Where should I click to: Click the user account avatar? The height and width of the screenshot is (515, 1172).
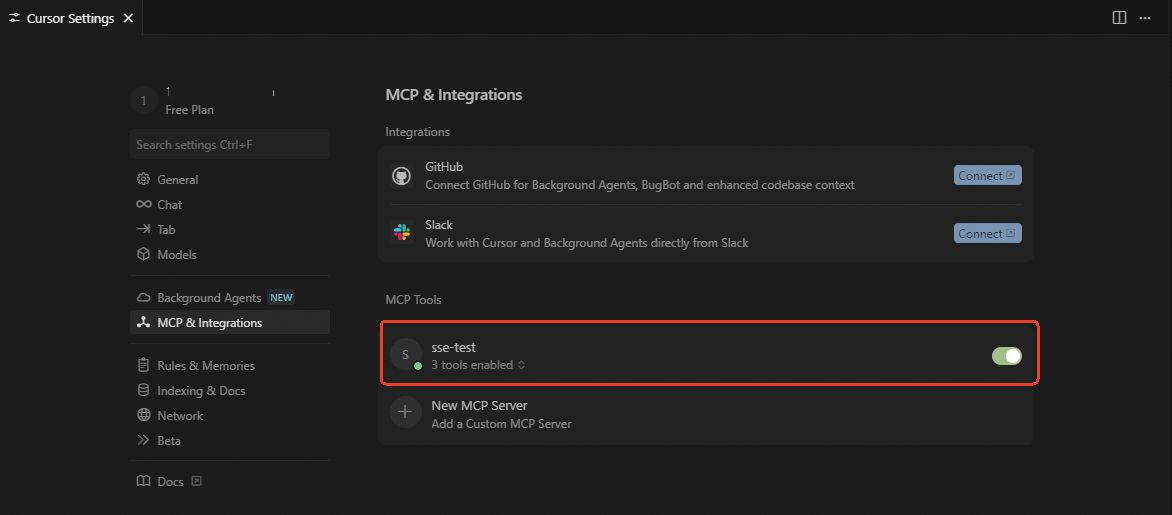(144, 100)
